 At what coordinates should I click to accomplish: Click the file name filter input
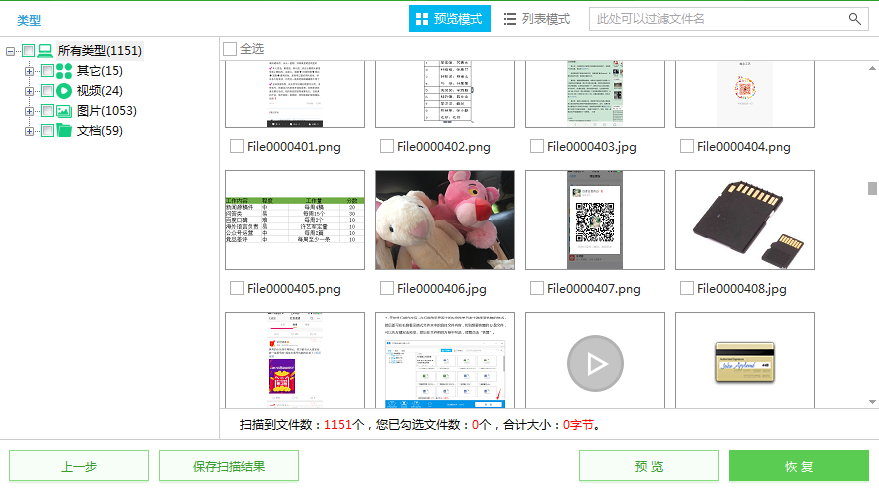click(717, 19)
